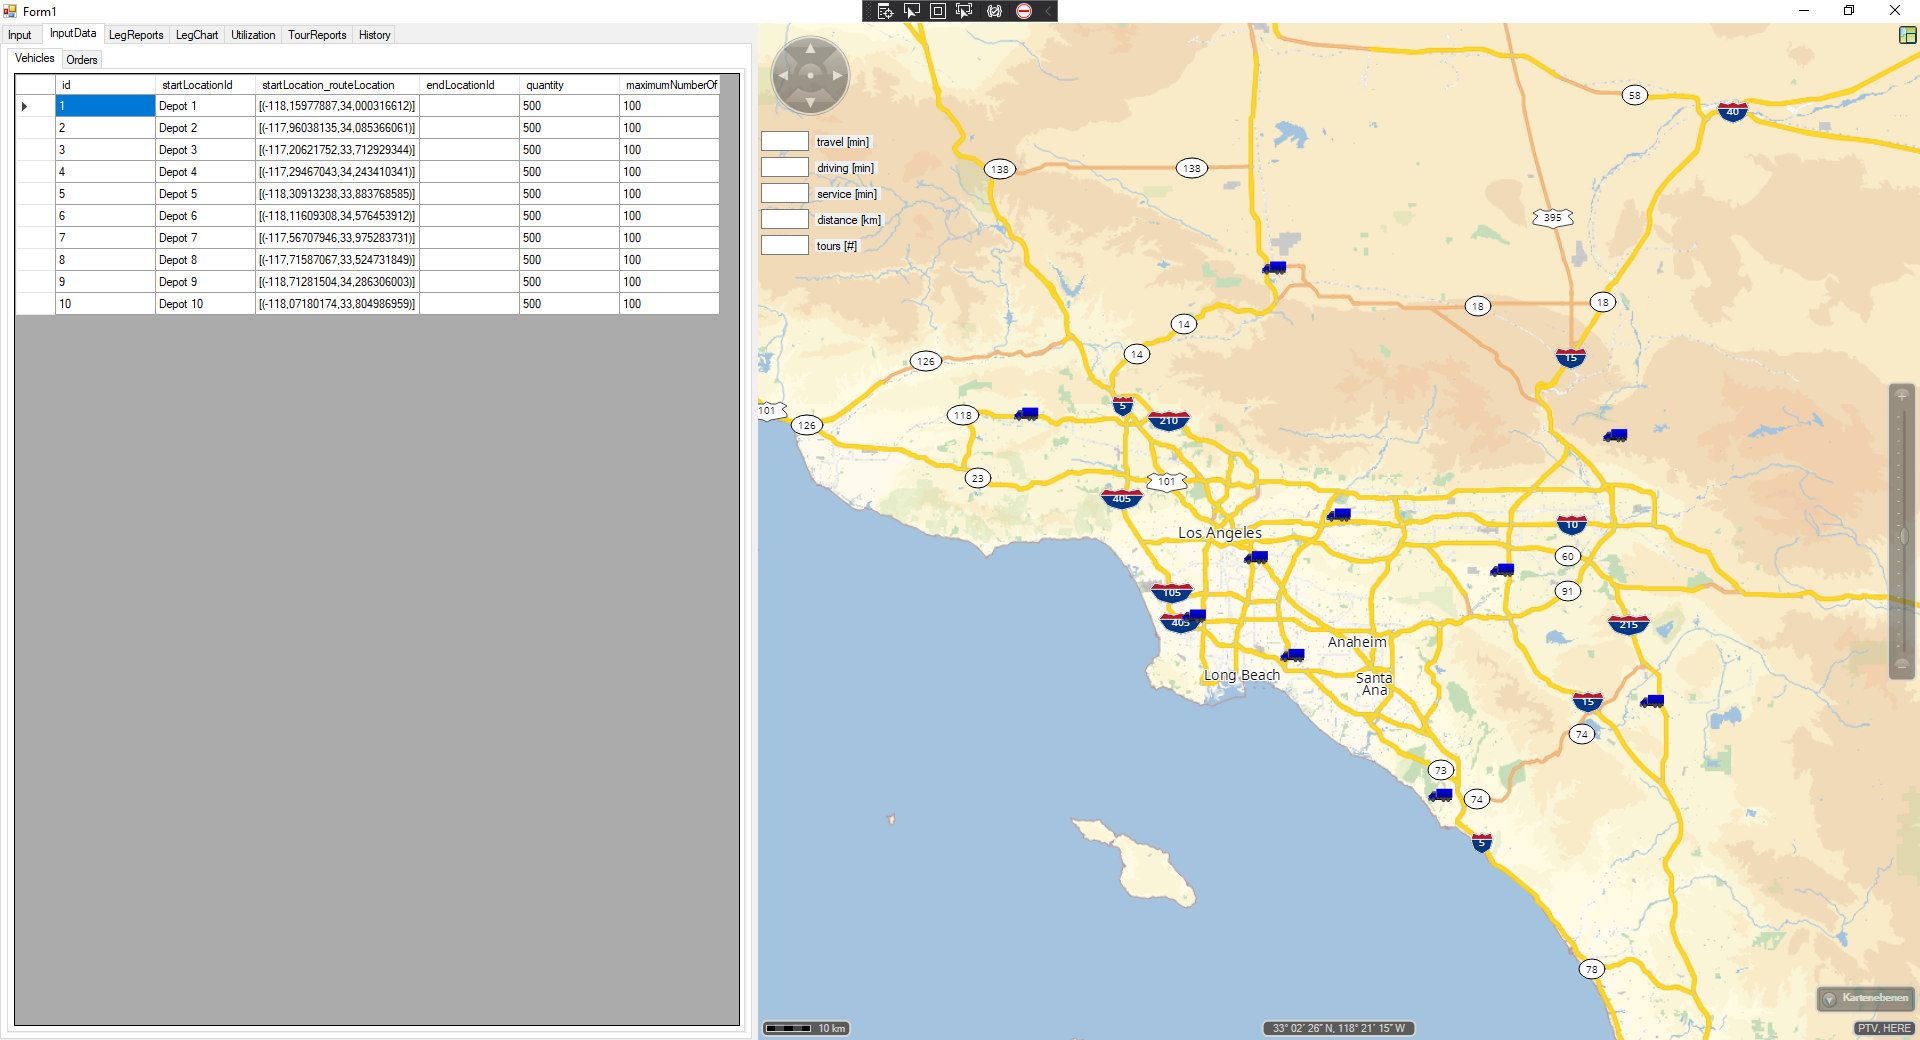The image size is (1920, 1040).
Task: Click the truck icon nearest Long Beach
Action: (1293, 656)
